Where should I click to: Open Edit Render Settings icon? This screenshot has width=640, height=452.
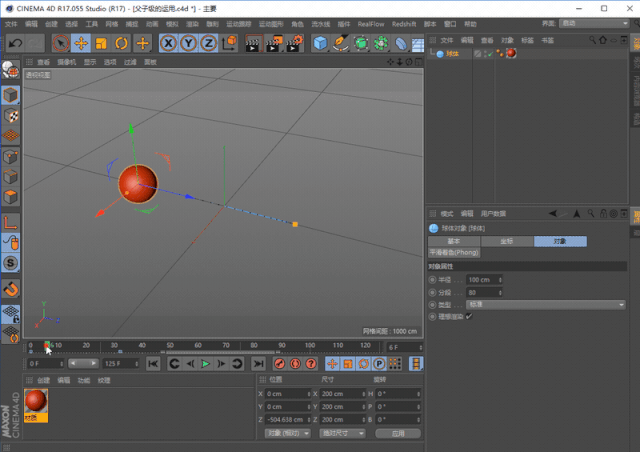coord(295,43)
